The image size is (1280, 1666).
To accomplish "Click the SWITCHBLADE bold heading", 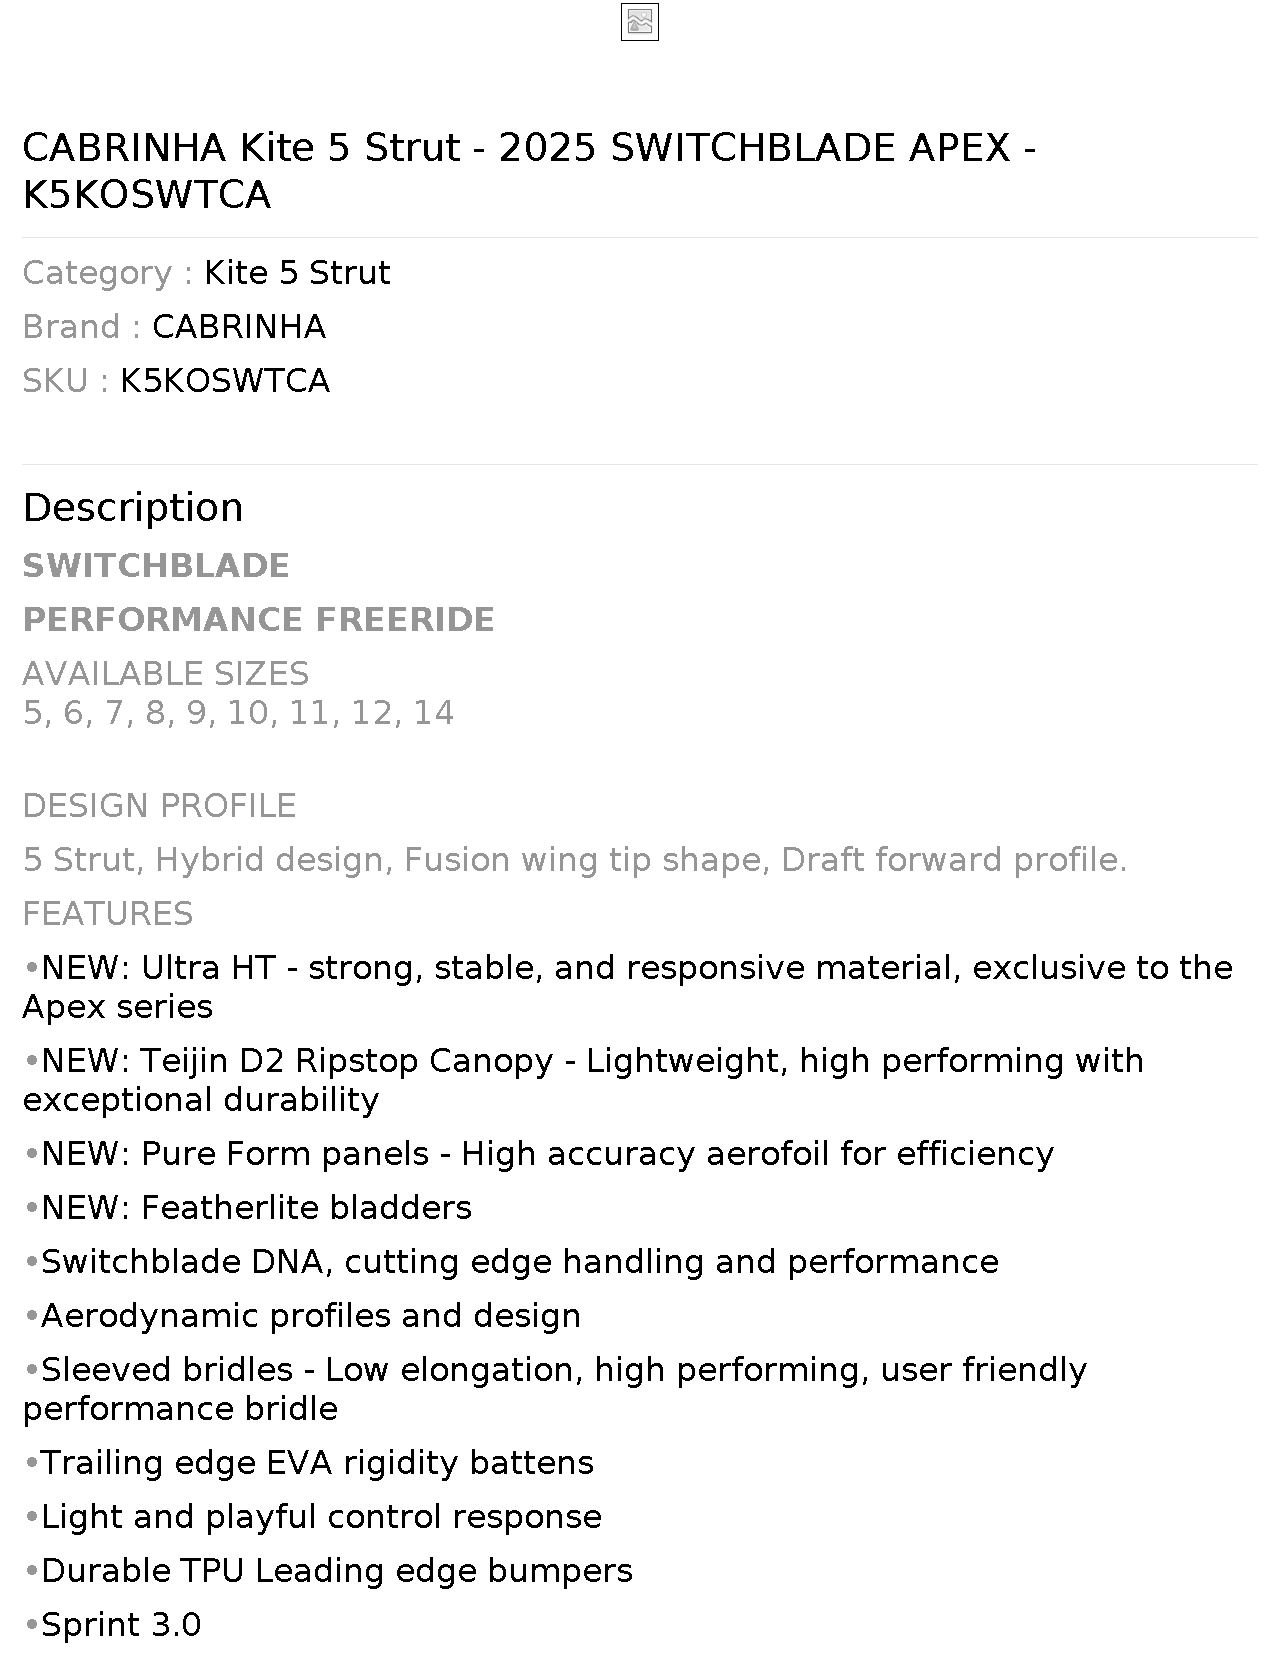I will click(x=156, y=566).
